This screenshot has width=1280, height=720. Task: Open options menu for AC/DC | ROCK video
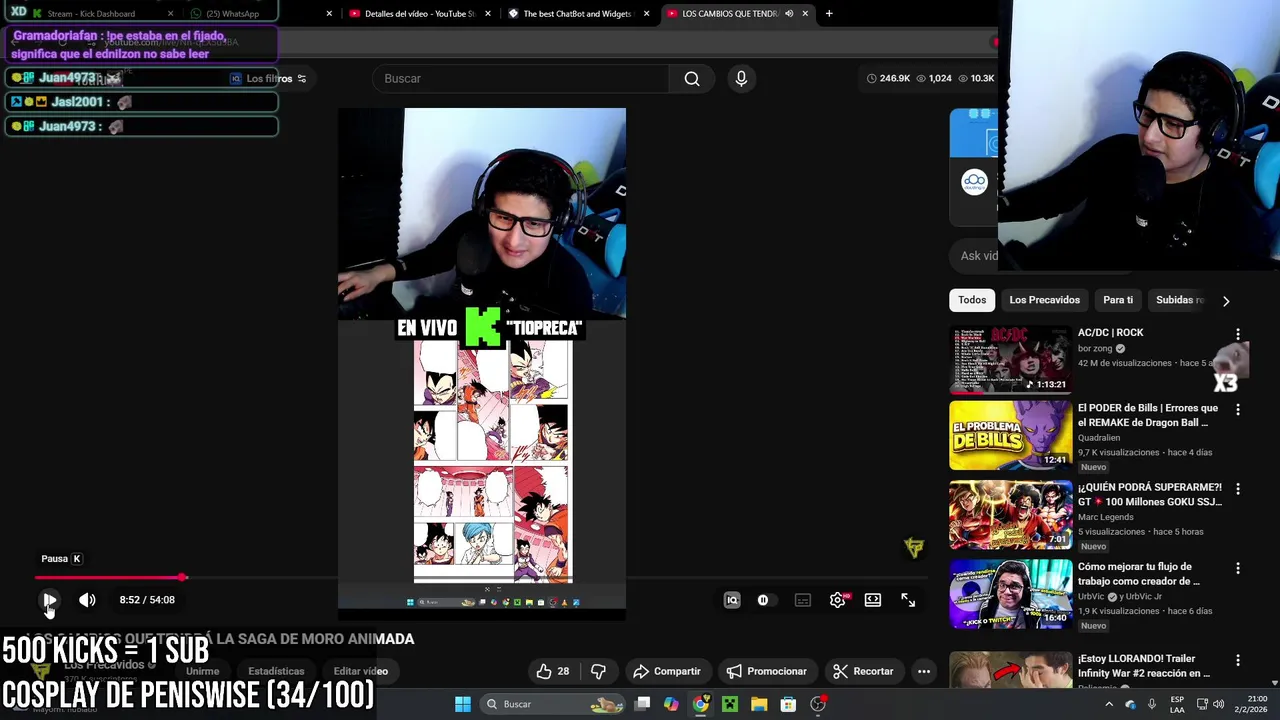click(1238, 334)
